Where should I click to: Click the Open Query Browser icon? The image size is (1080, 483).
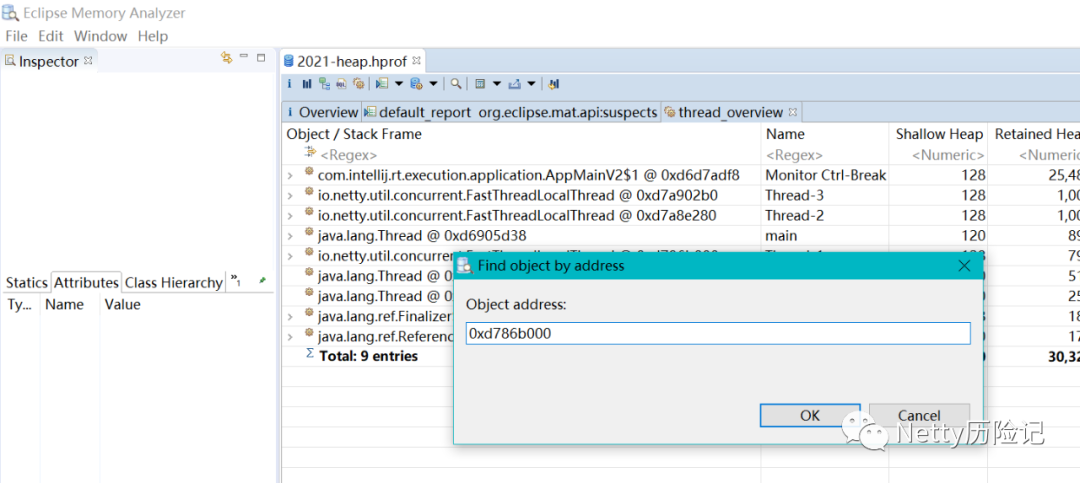coord(416,83)
